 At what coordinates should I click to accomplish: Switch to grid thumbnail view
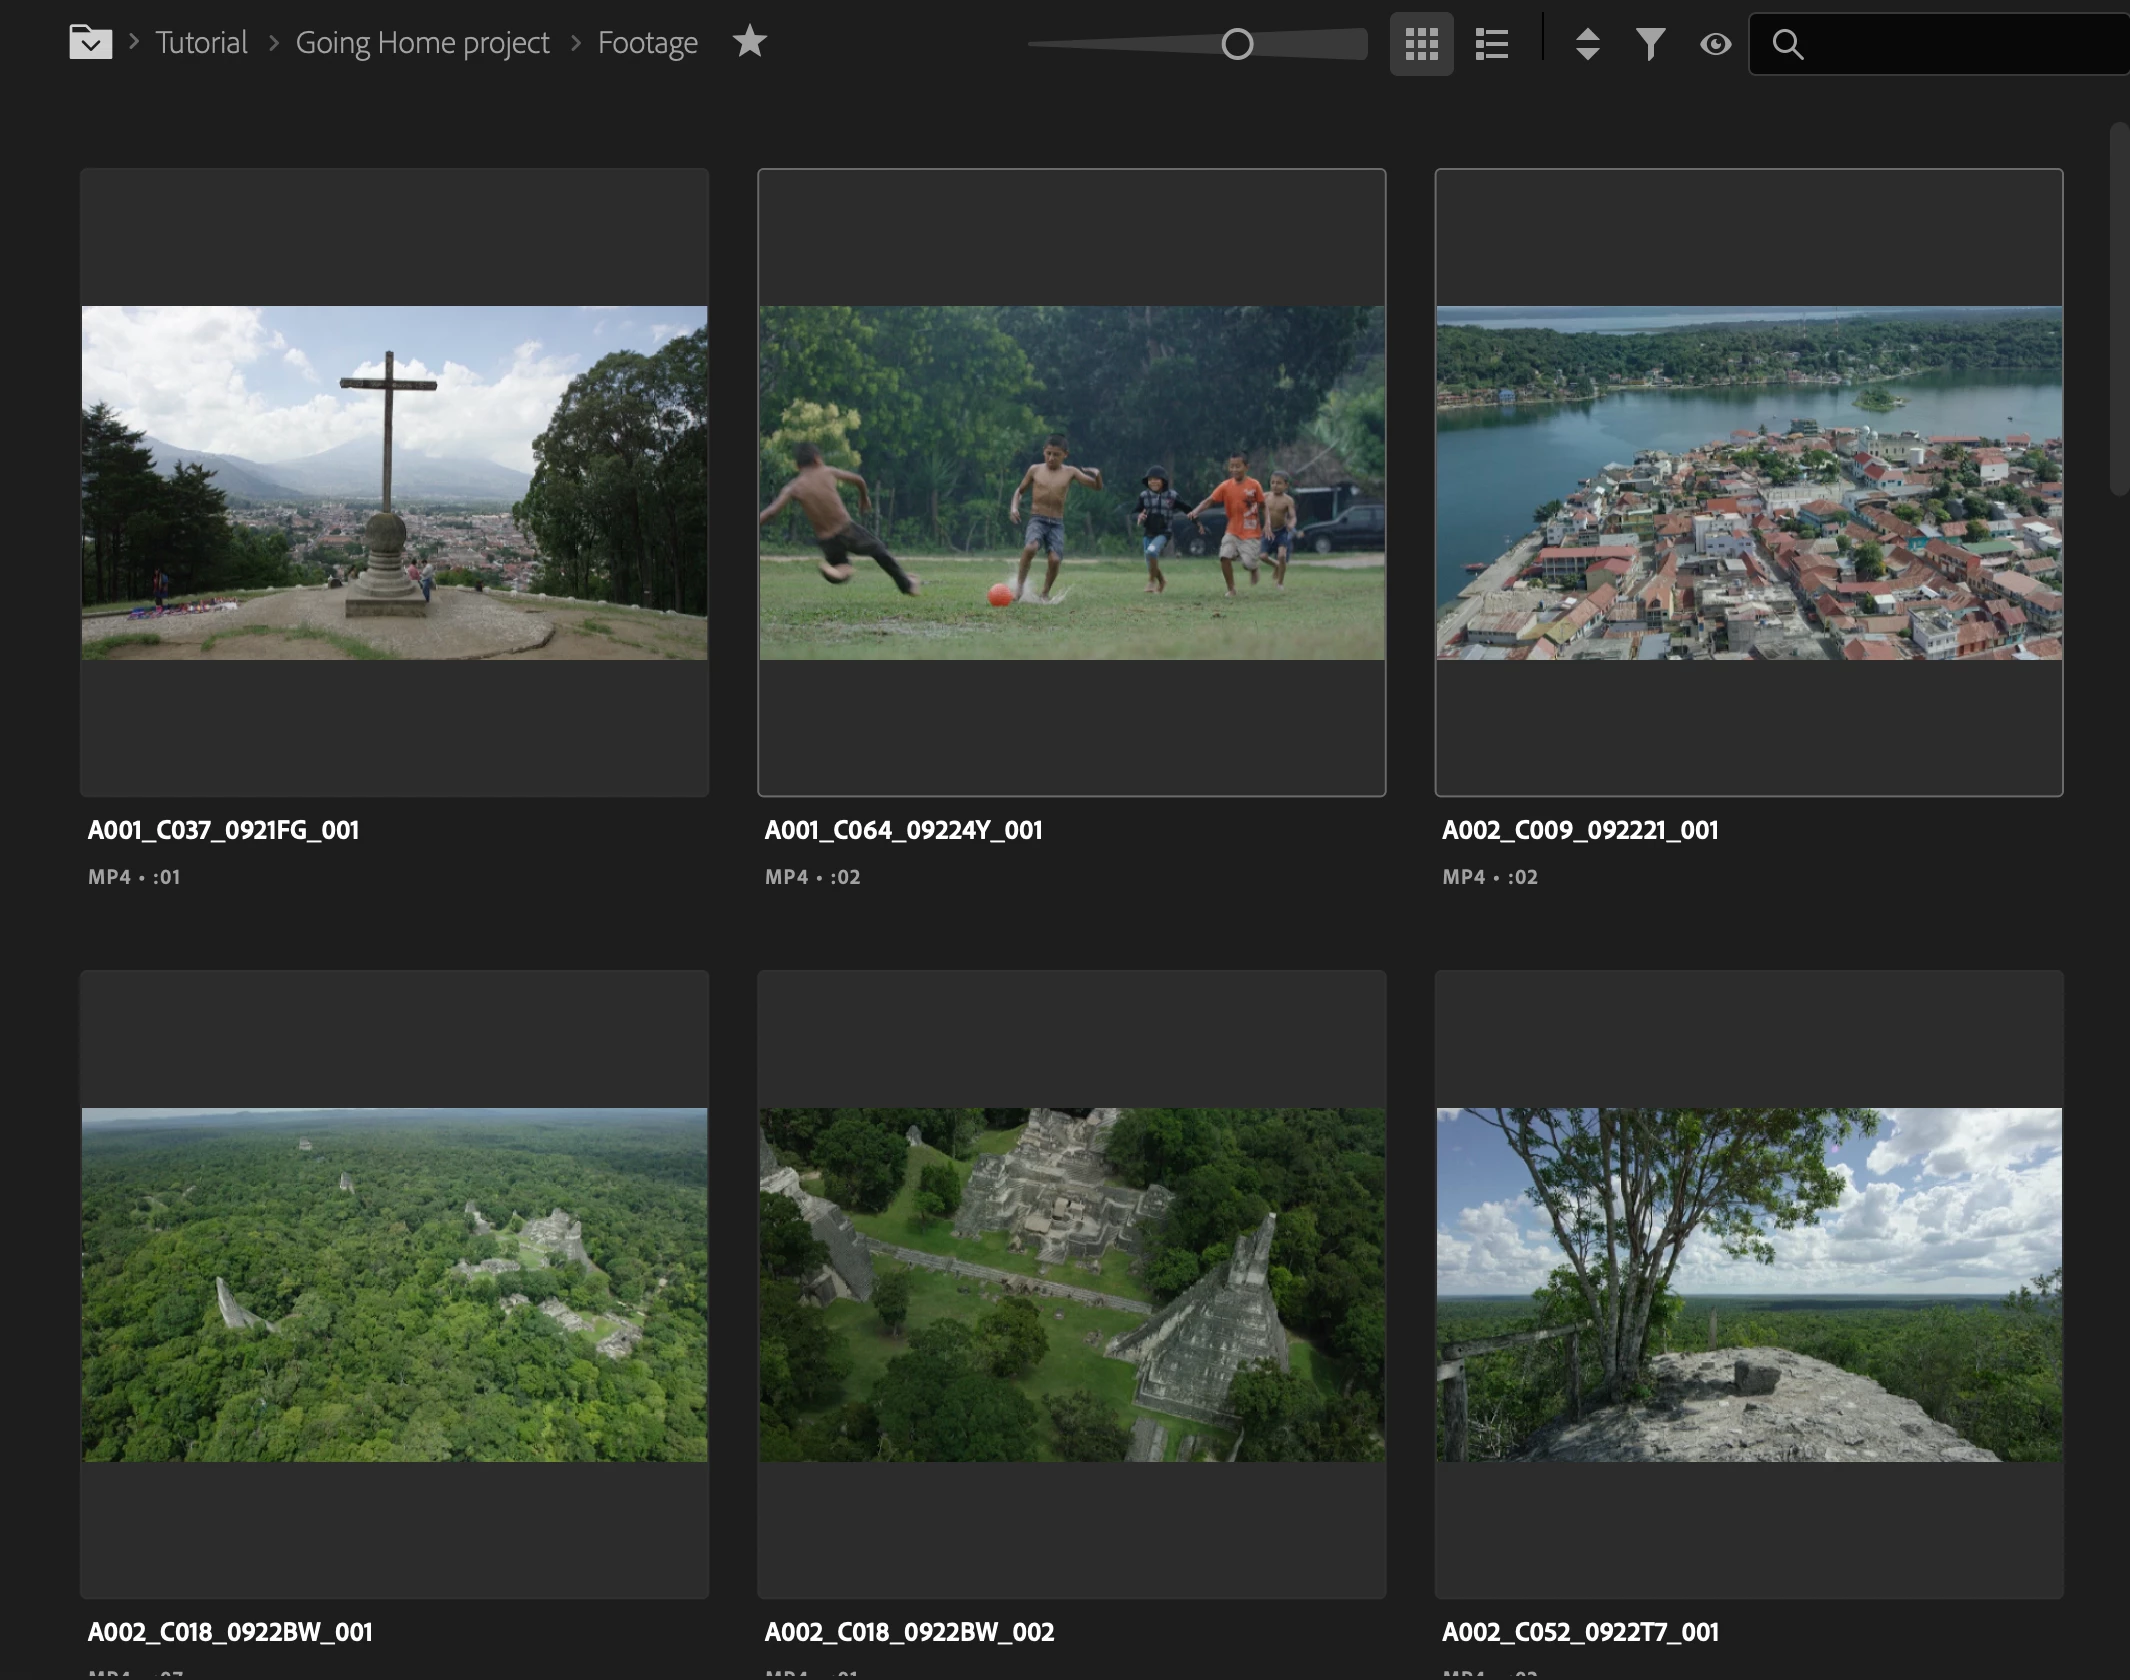1421,44
